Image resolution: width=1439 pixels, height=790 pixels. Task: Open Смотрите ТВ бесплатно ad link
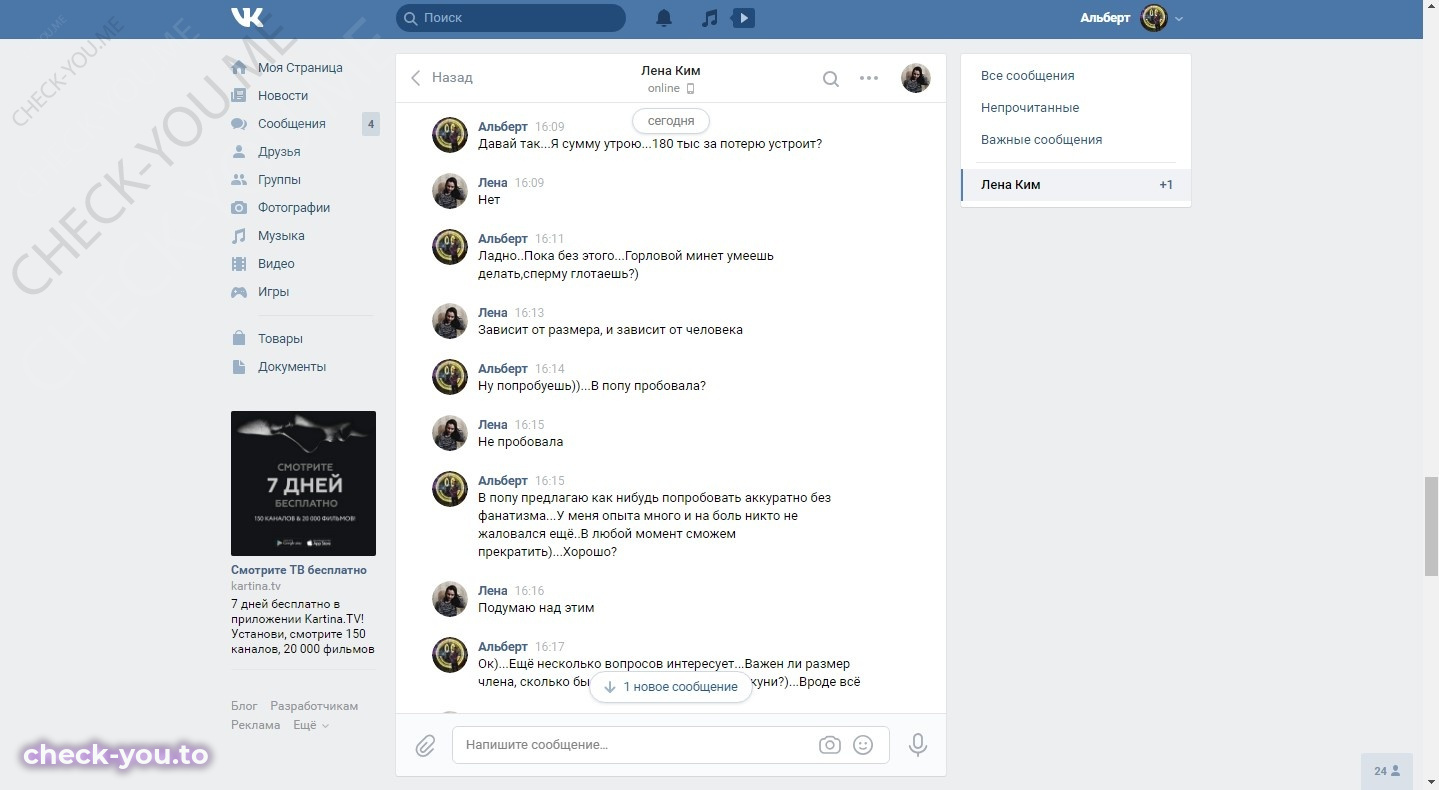(x=299, y=570)
